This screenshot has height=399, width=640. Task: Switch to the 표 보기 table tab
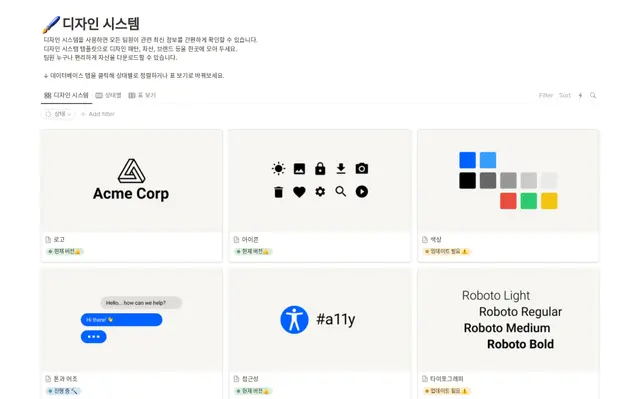(x=142, y=95)
